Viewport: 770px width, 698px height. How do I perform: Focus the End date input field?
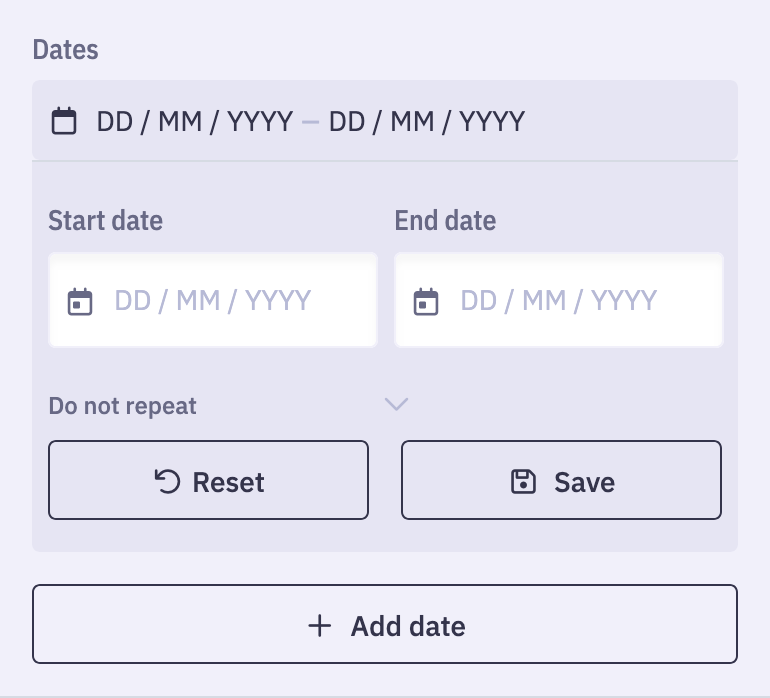pos(559,300)
